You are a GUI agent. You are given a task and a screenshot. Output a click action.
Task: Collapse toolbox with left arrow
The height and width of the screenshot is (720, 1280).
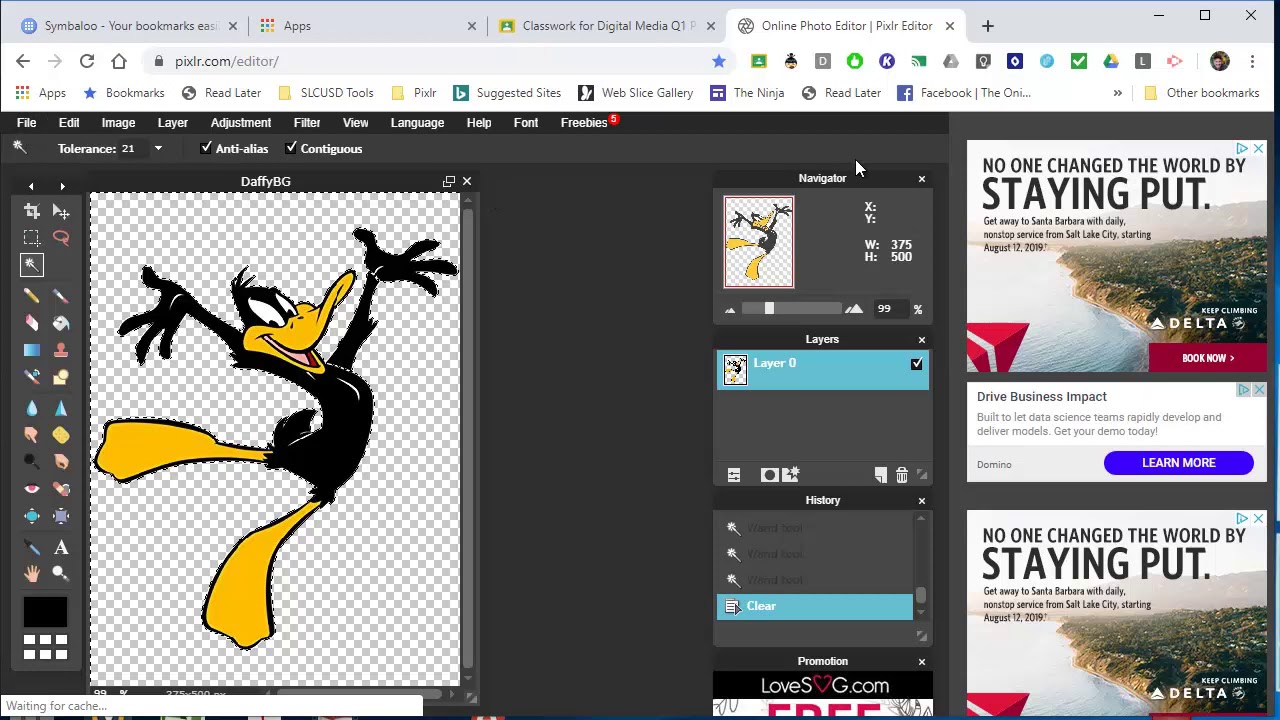click(x=31, y=186)
